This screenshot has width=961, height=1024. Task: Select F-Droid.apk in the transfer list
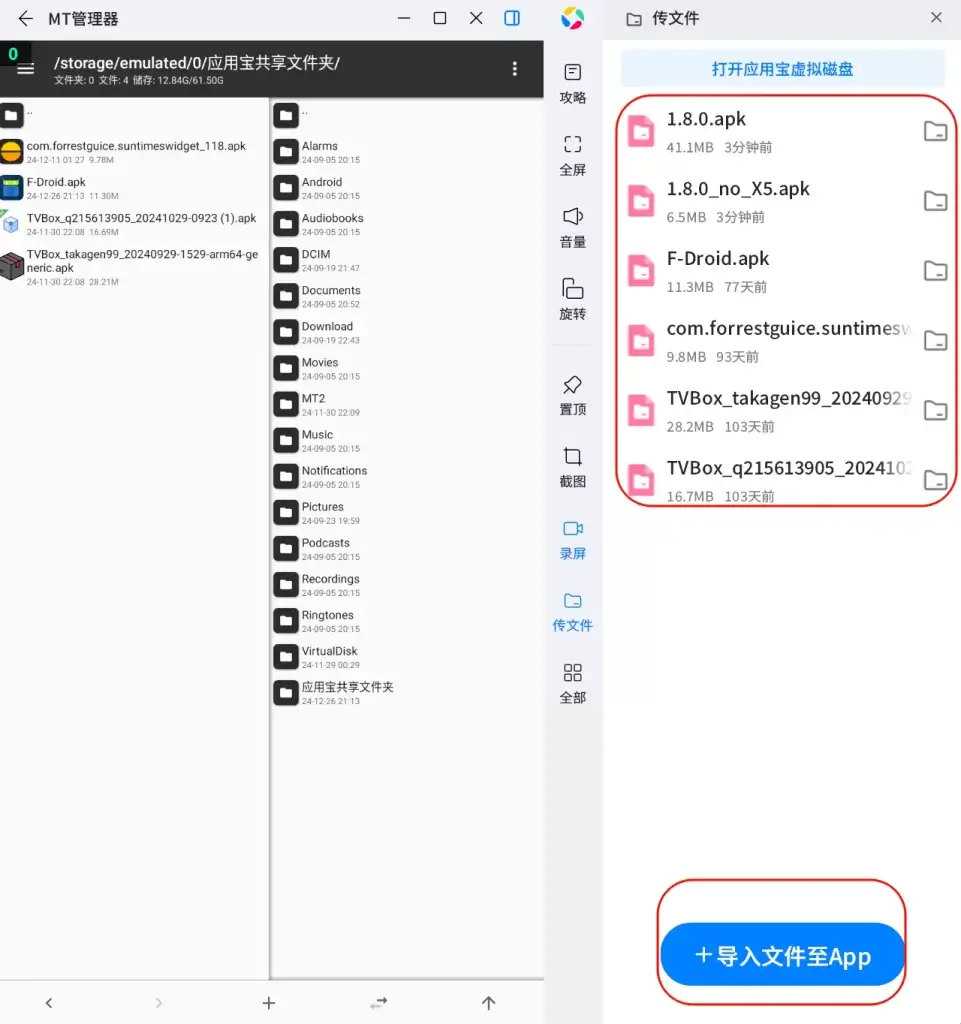pos(770,272)
